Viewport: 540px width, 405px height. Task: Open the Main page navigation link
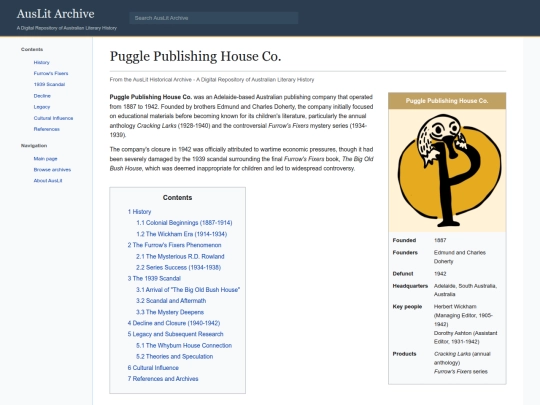45,159
